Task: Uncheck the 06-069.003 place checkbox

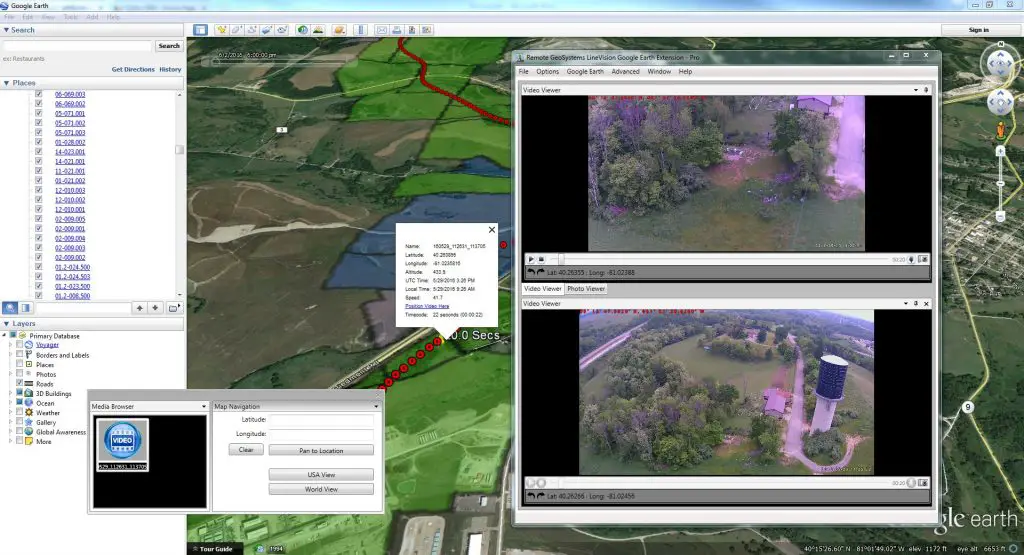Action: click(x=39, y=94)
